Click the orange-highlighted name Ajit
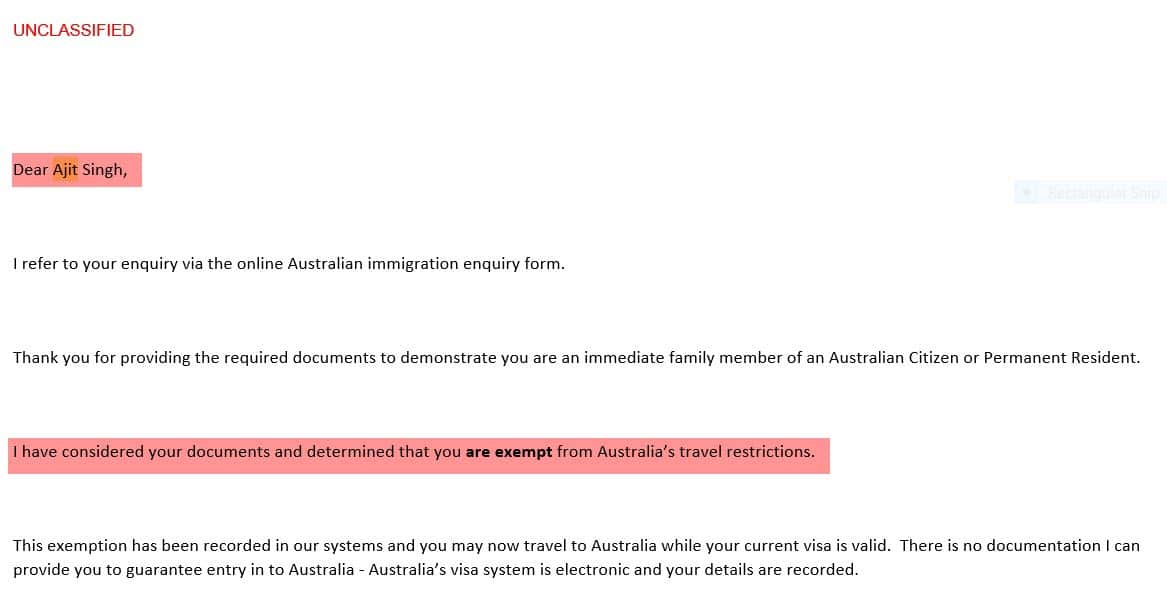Image resolution: width=1167 pixels, height=604 pixels. click(65, 170)
